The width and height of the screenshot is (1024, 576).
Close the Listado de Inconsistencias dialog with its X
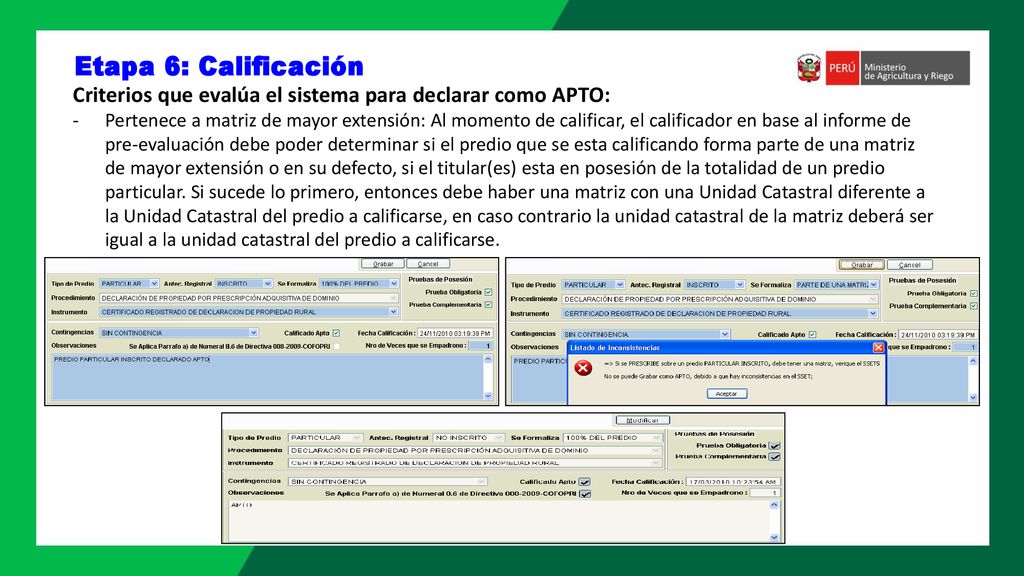point(878,347)
